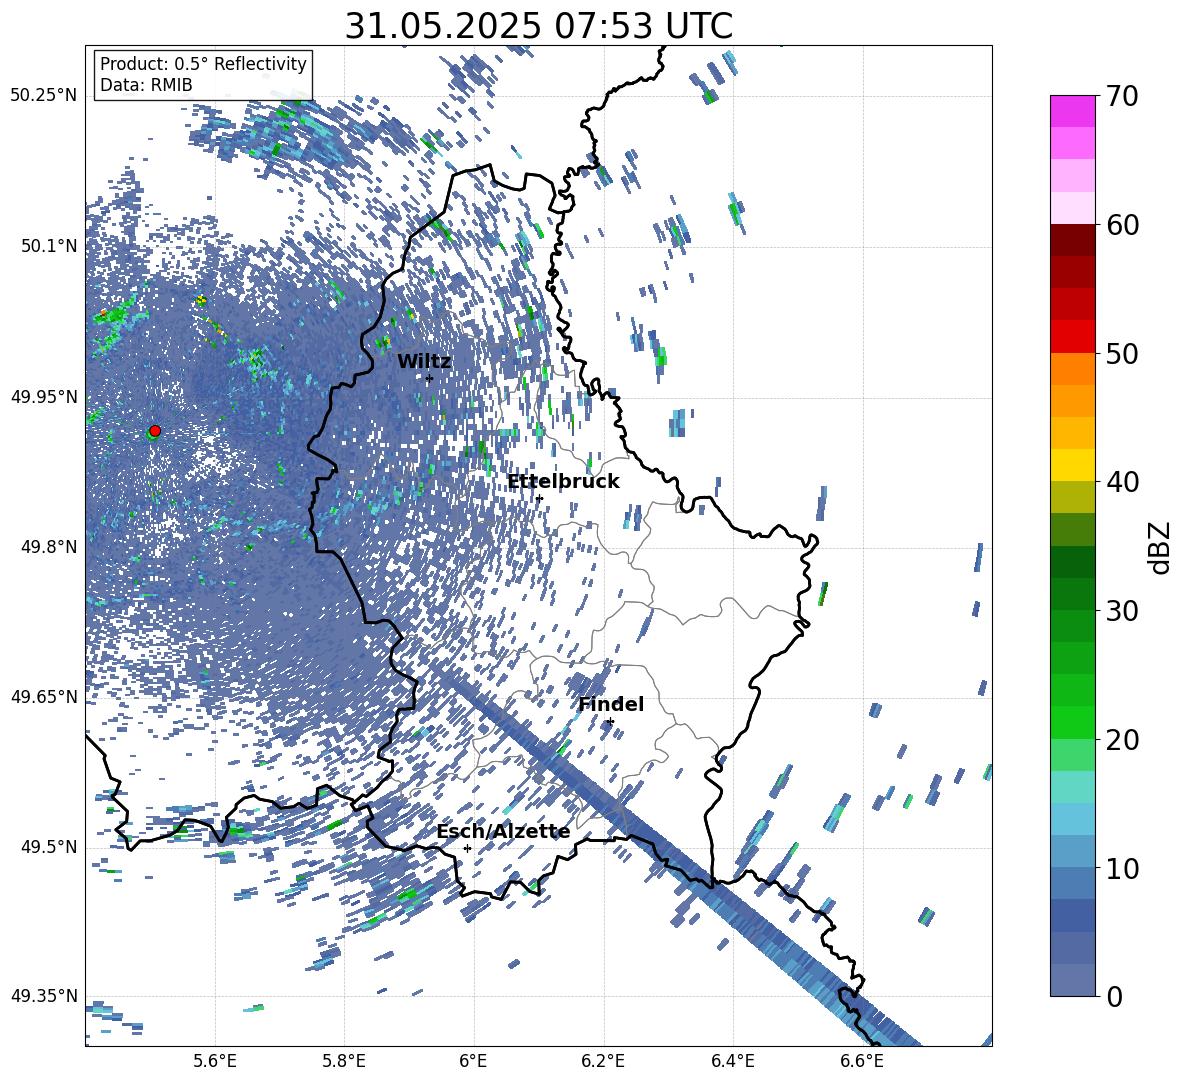Click the Wiltz cross marker

pos(429,379)
